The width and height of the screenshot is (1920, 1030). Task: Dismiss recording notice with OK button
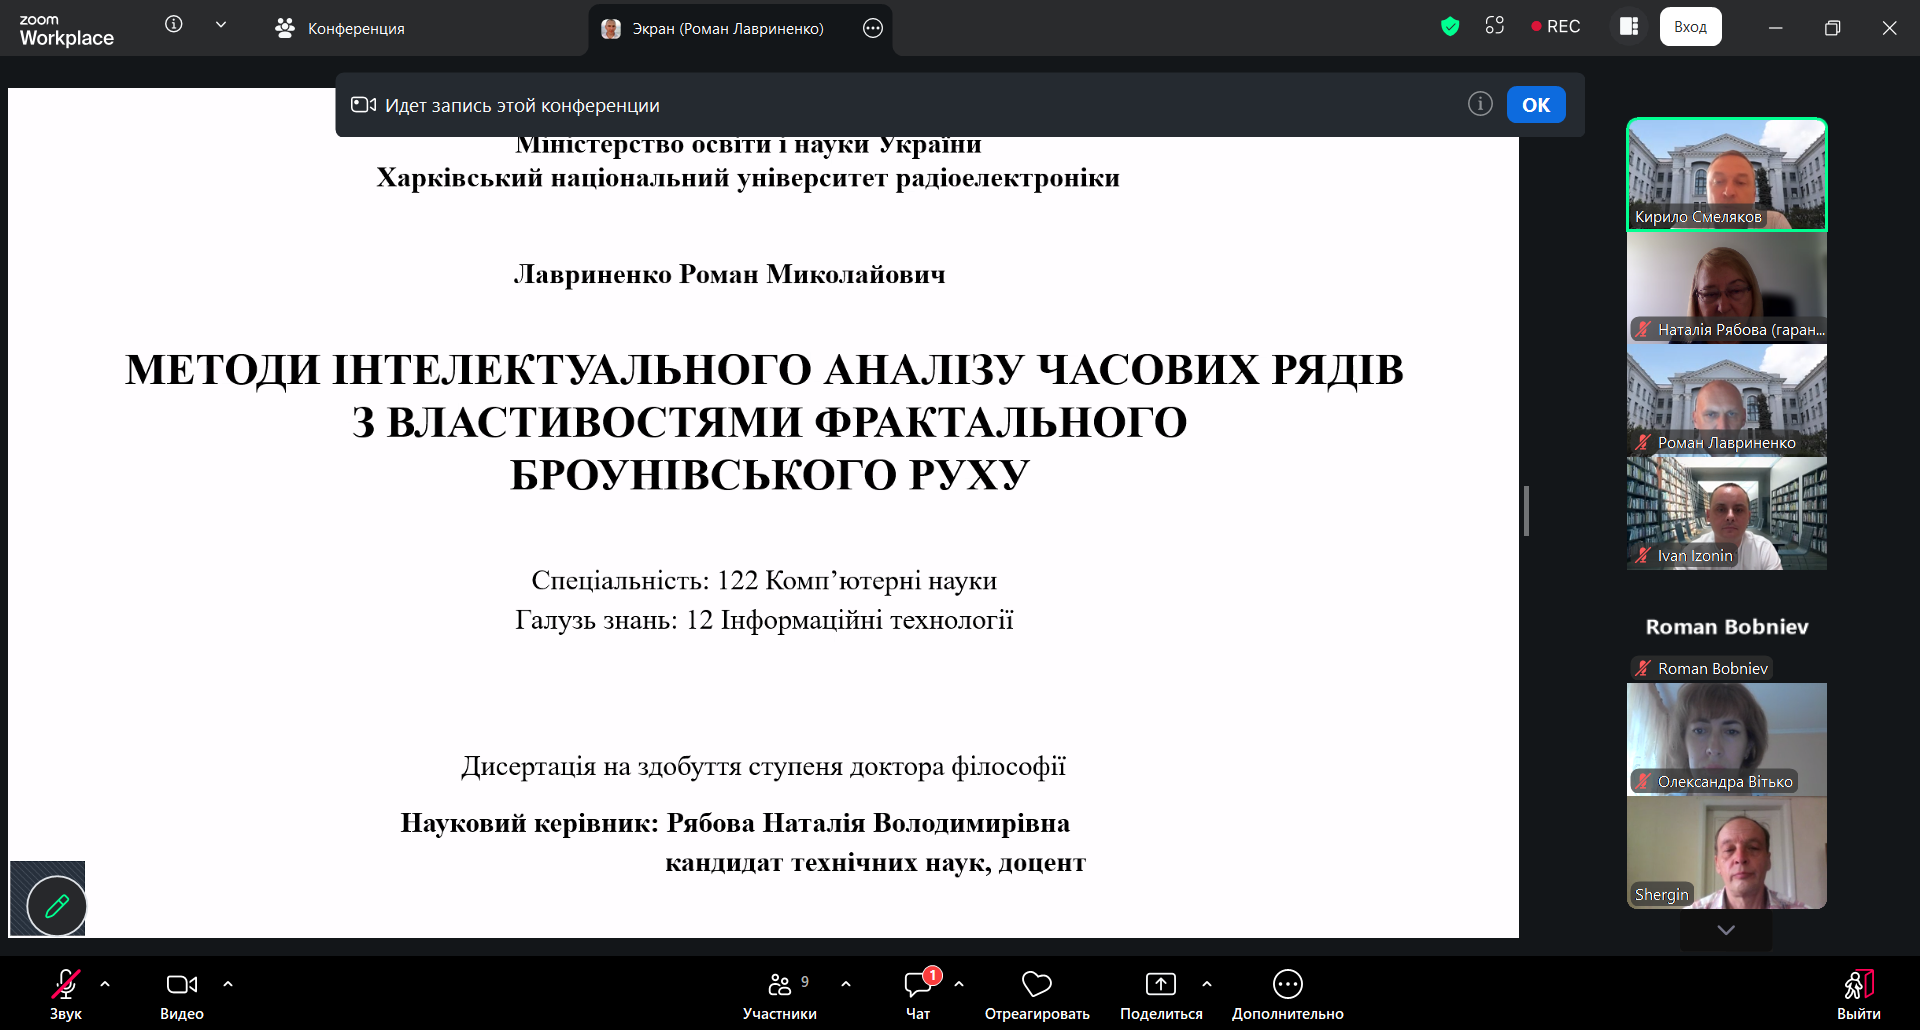coord(1536,105)
